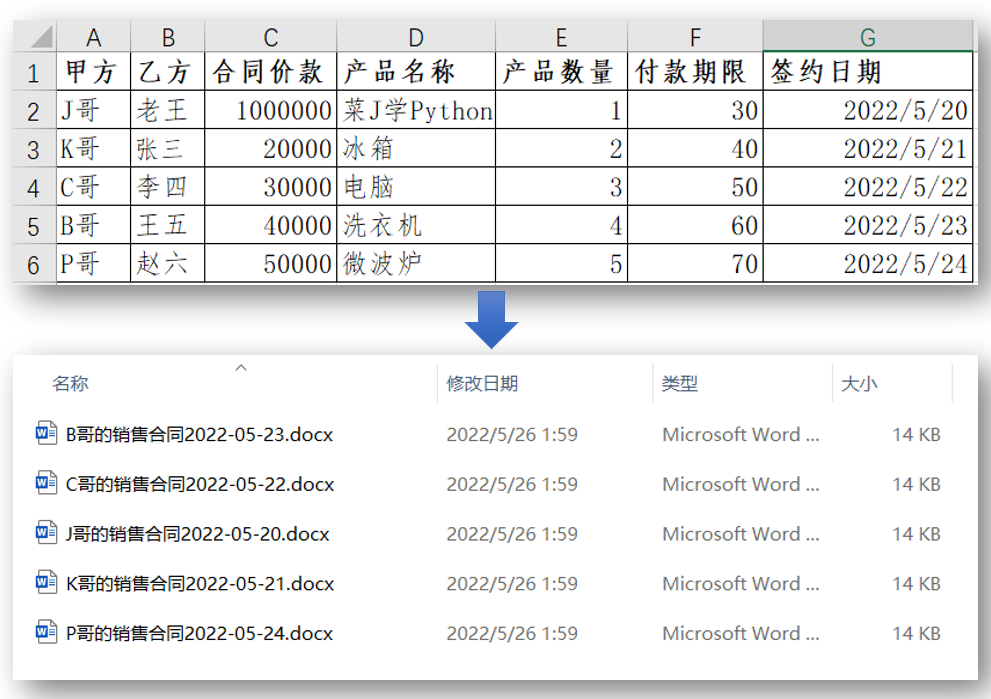
Task: Select column F header in spreadsheet
Action: (695, 37)
